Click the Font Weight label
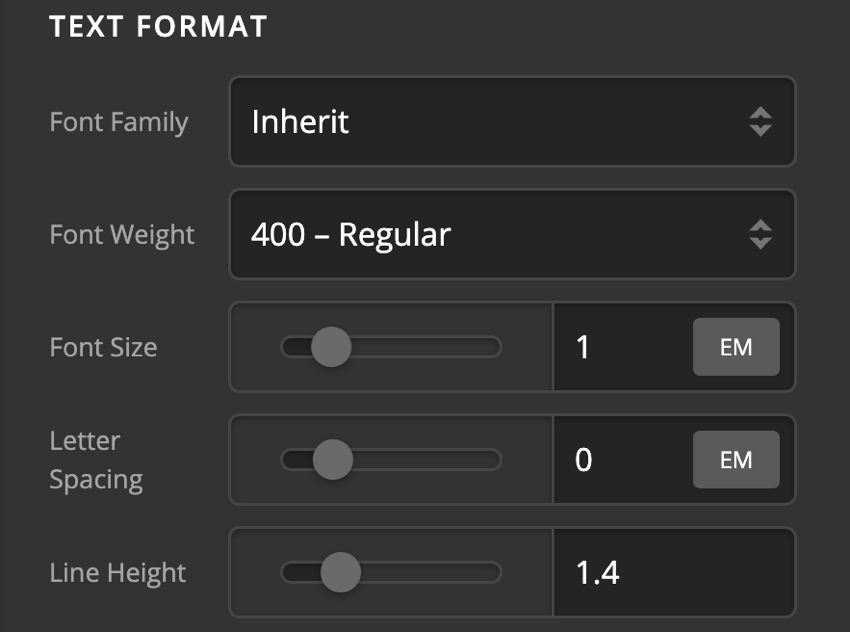The width and height of the screenshot is (850, 632). click(122, 235)
